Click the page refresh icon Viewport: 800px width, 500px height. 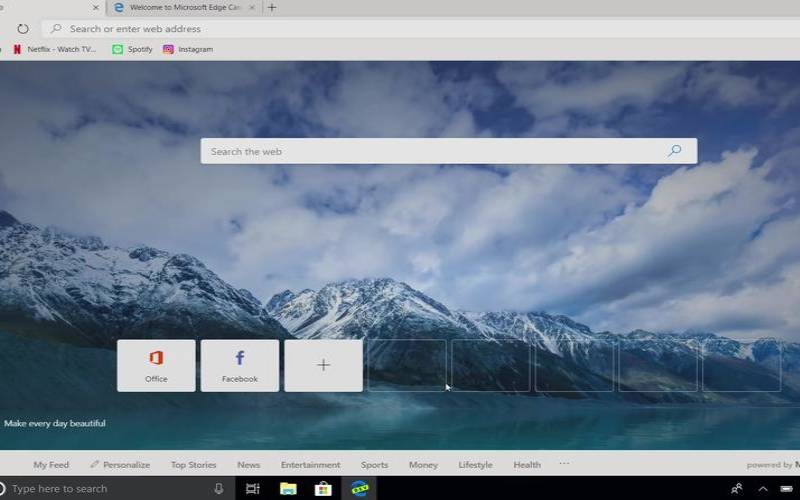[23, 29]
